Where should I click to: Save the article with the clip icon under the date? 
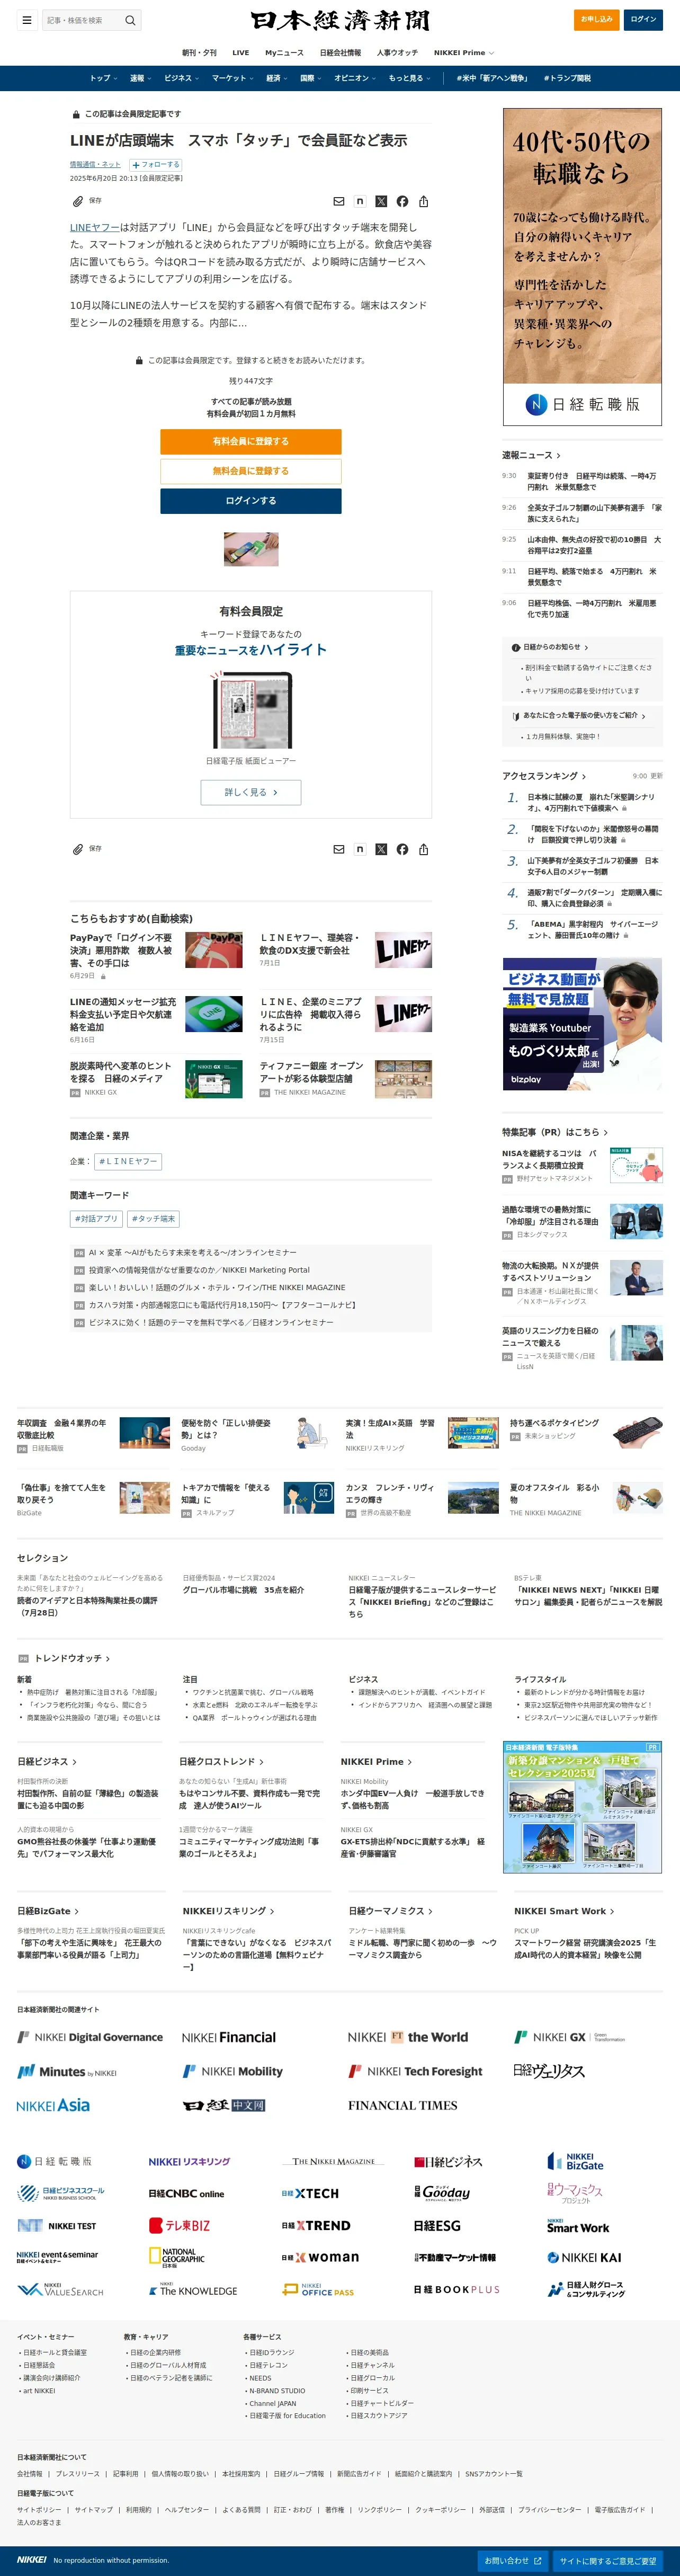click(x=78, y=201)
